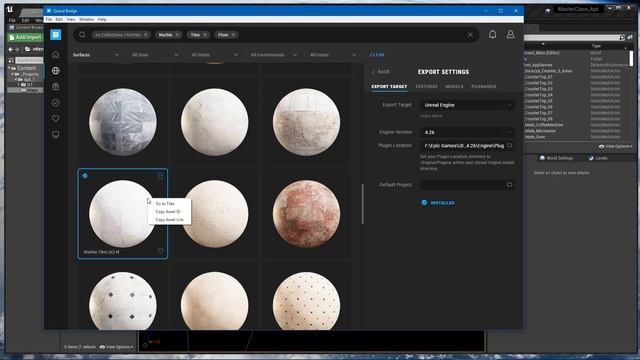Open the All Colors filter dropdown
The height and width of the screenshot is (360, 640).
333,55
